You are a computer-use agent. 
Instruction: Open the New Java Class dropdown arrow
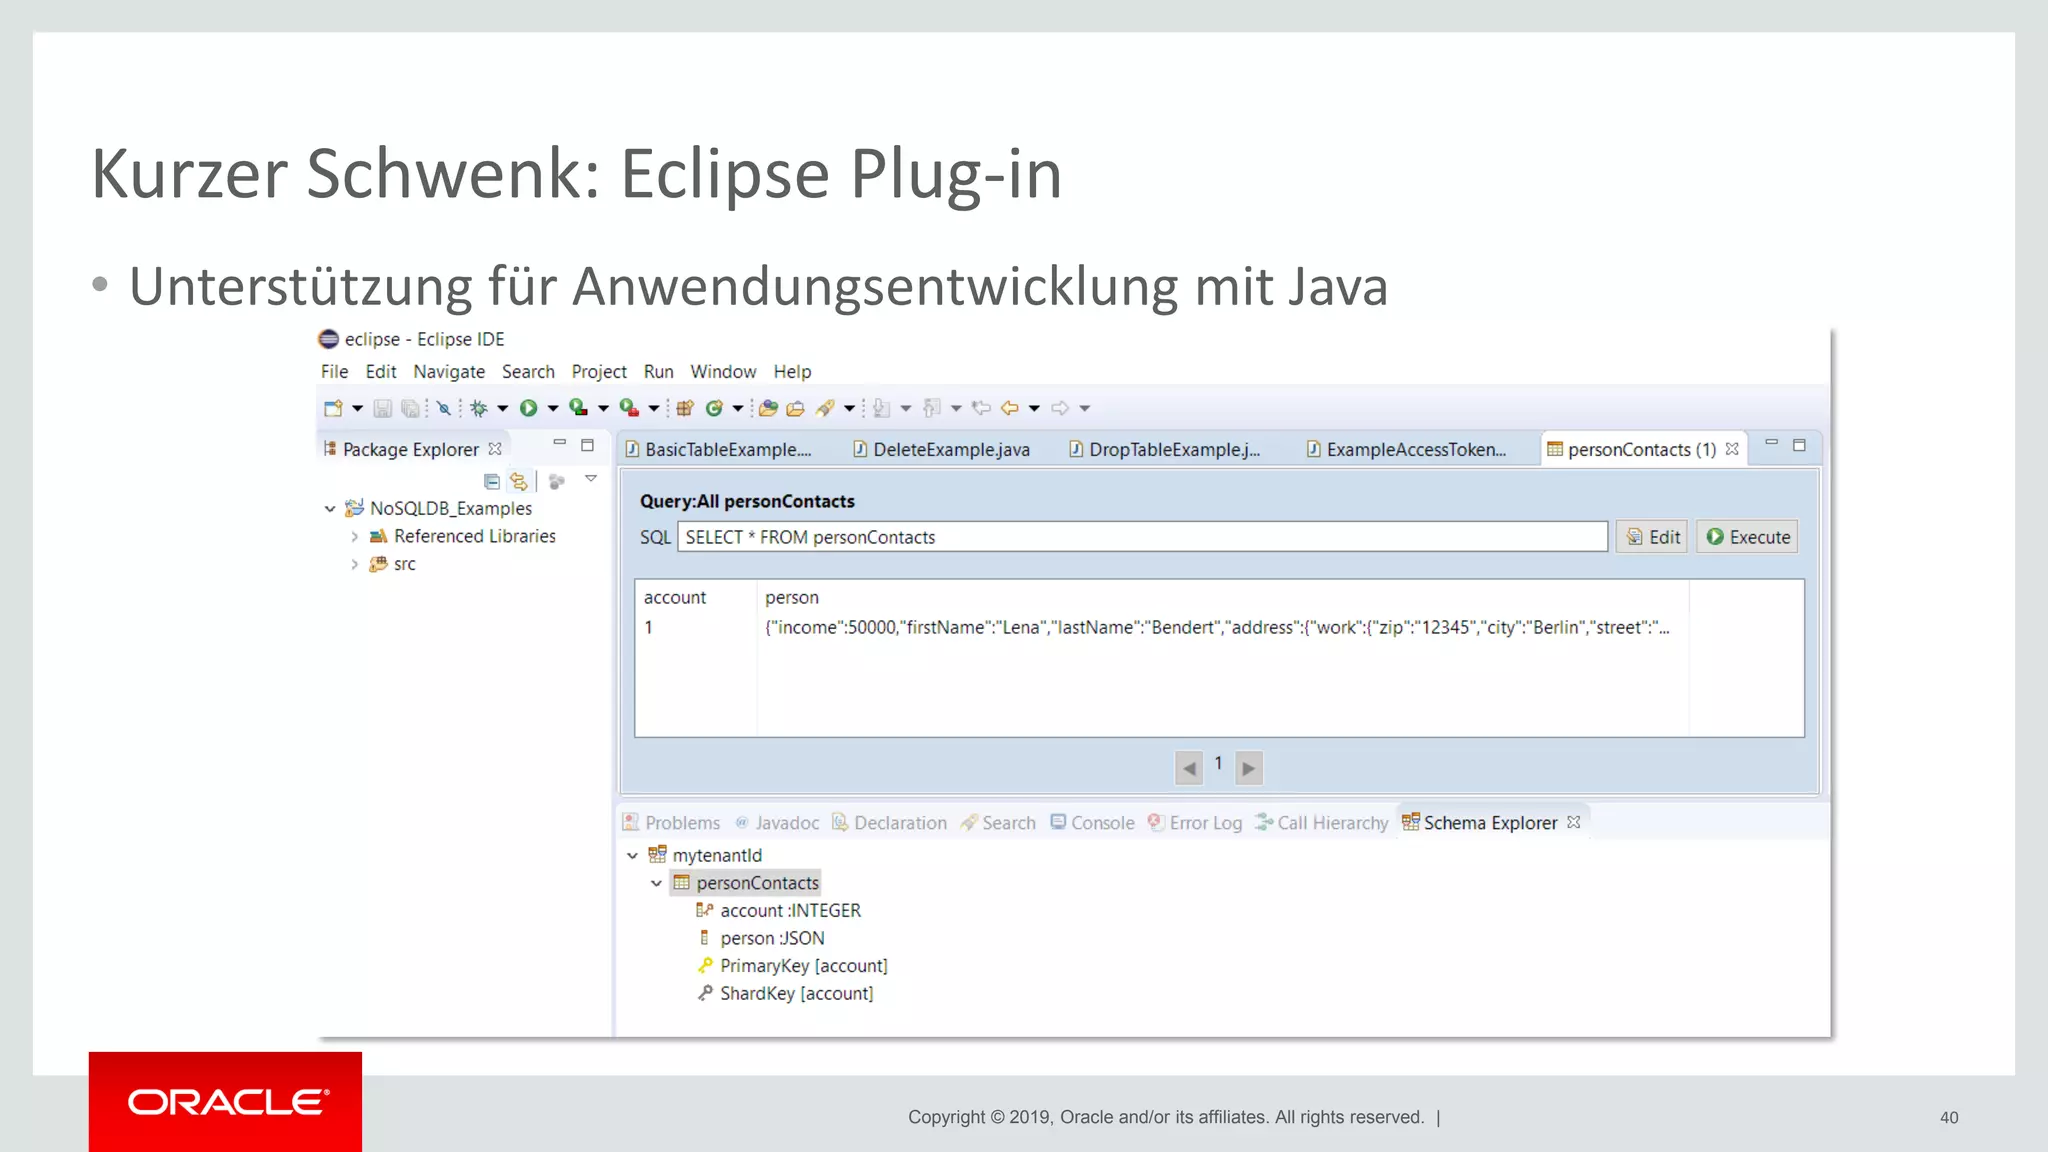pyautogui.click(x=738, y=408)
